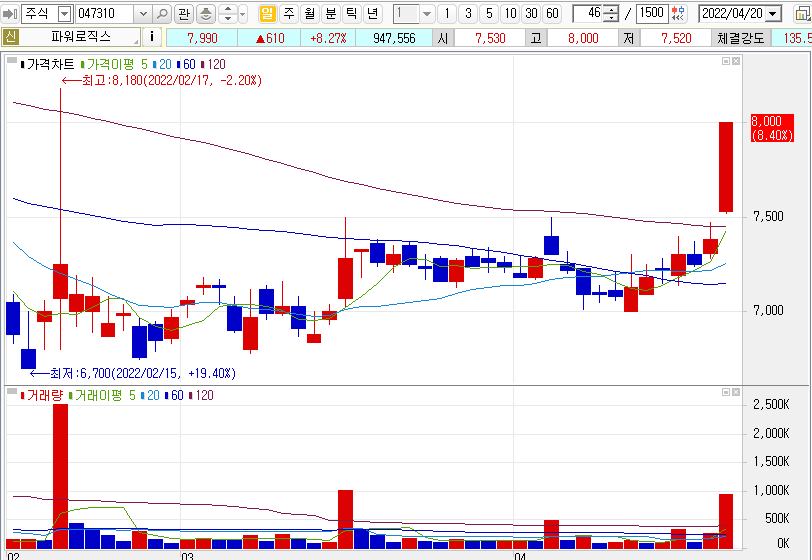The height and width of the screenshot is (560, 812).
Task: Click the 20 volume average legend
Action: pos(150,396)
